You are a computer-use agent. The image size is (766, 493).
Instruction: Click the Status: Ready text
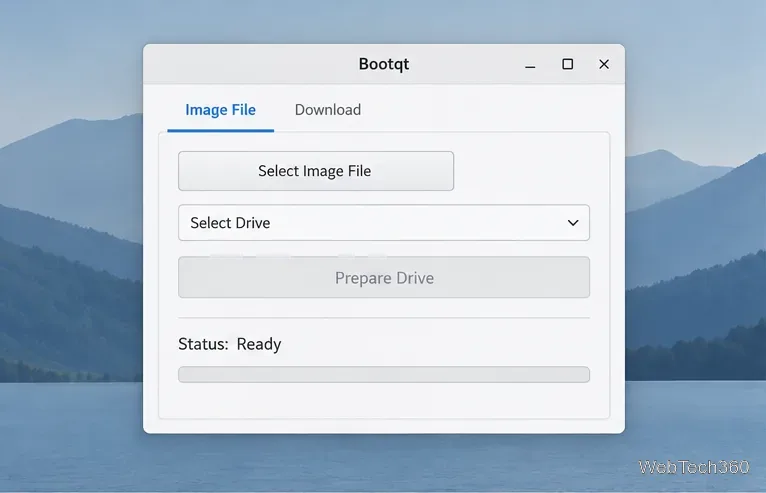[x=230, y=344]
